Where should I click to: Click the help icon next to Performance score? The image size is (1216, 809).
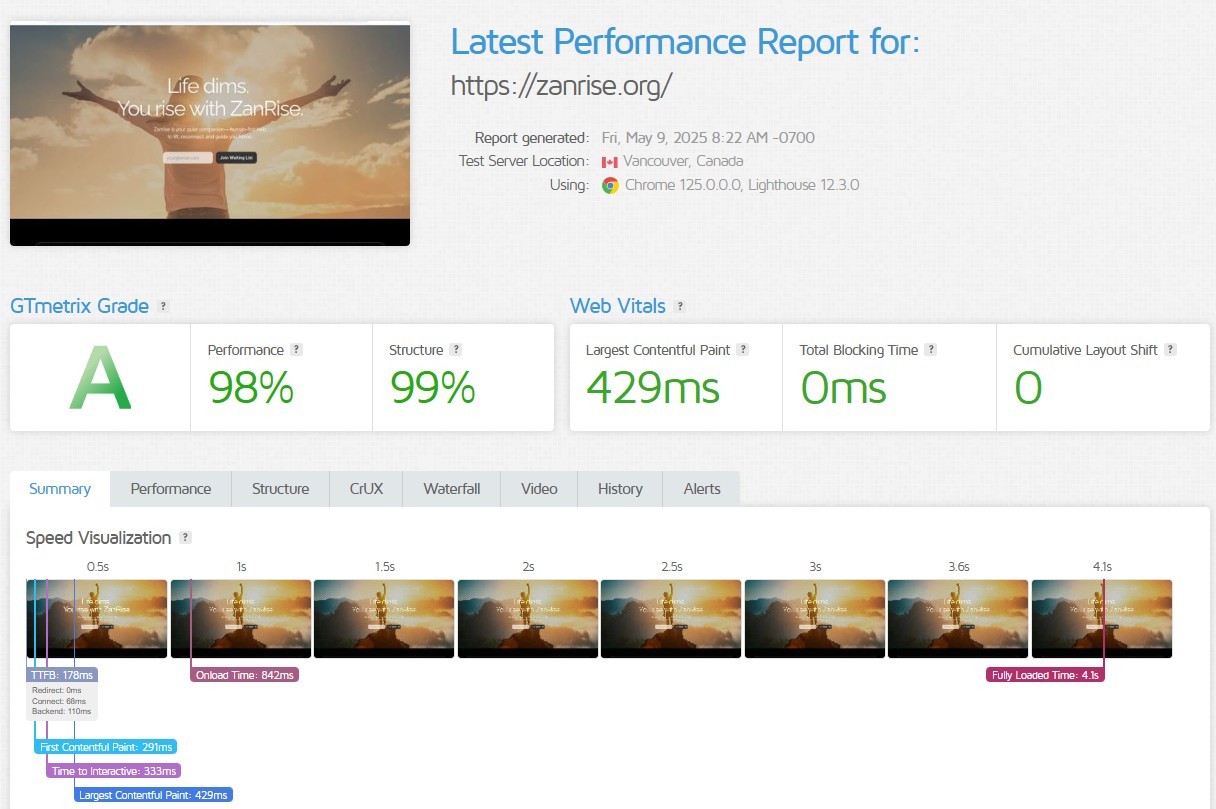tap(296, 350)
